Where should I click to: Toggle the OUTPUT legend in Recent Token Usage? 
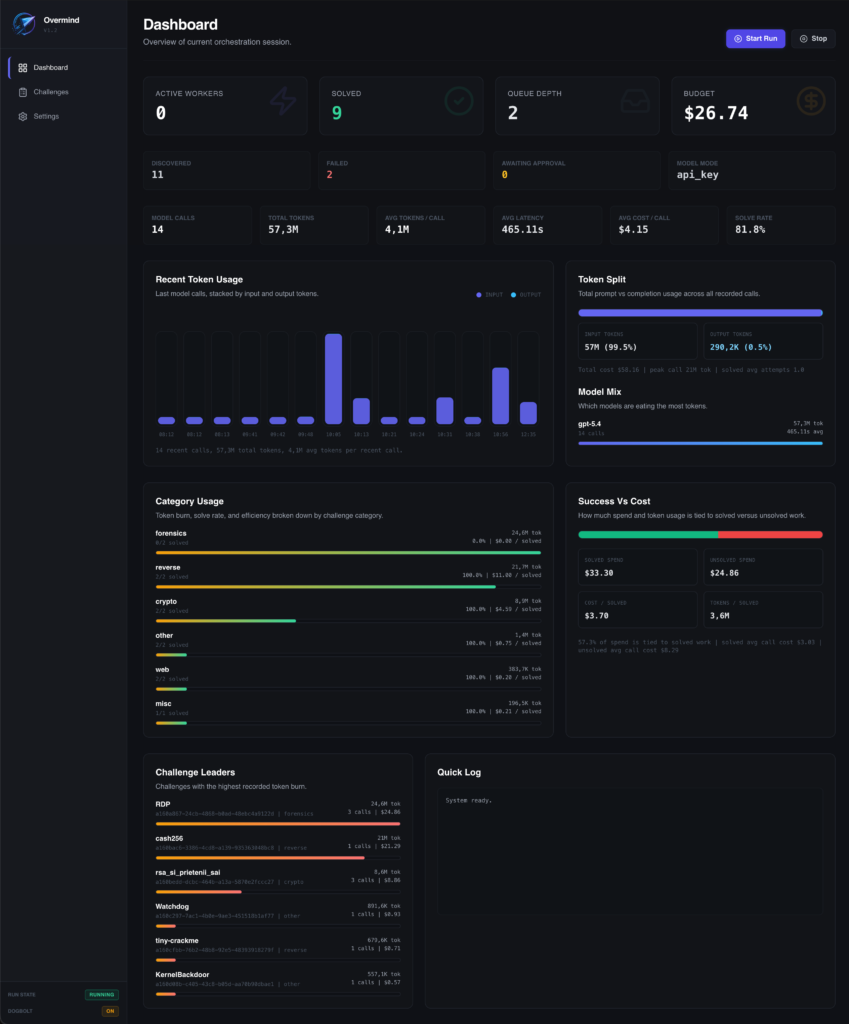[x=526, y=295]
